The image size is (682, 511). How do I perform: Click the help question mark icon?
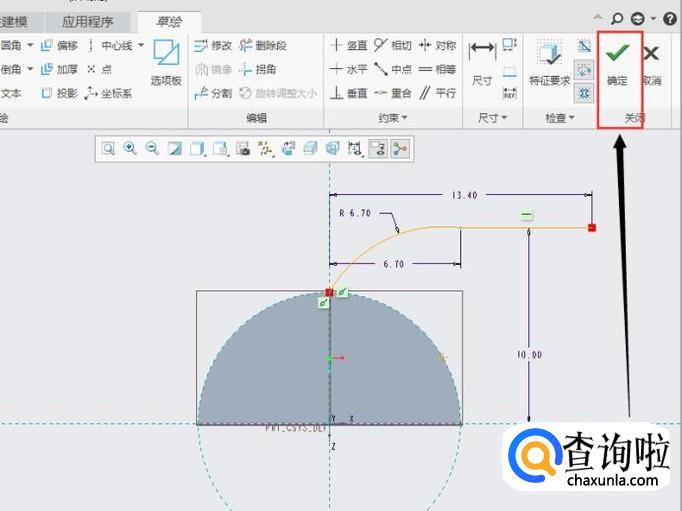click(x=670, y=18)
